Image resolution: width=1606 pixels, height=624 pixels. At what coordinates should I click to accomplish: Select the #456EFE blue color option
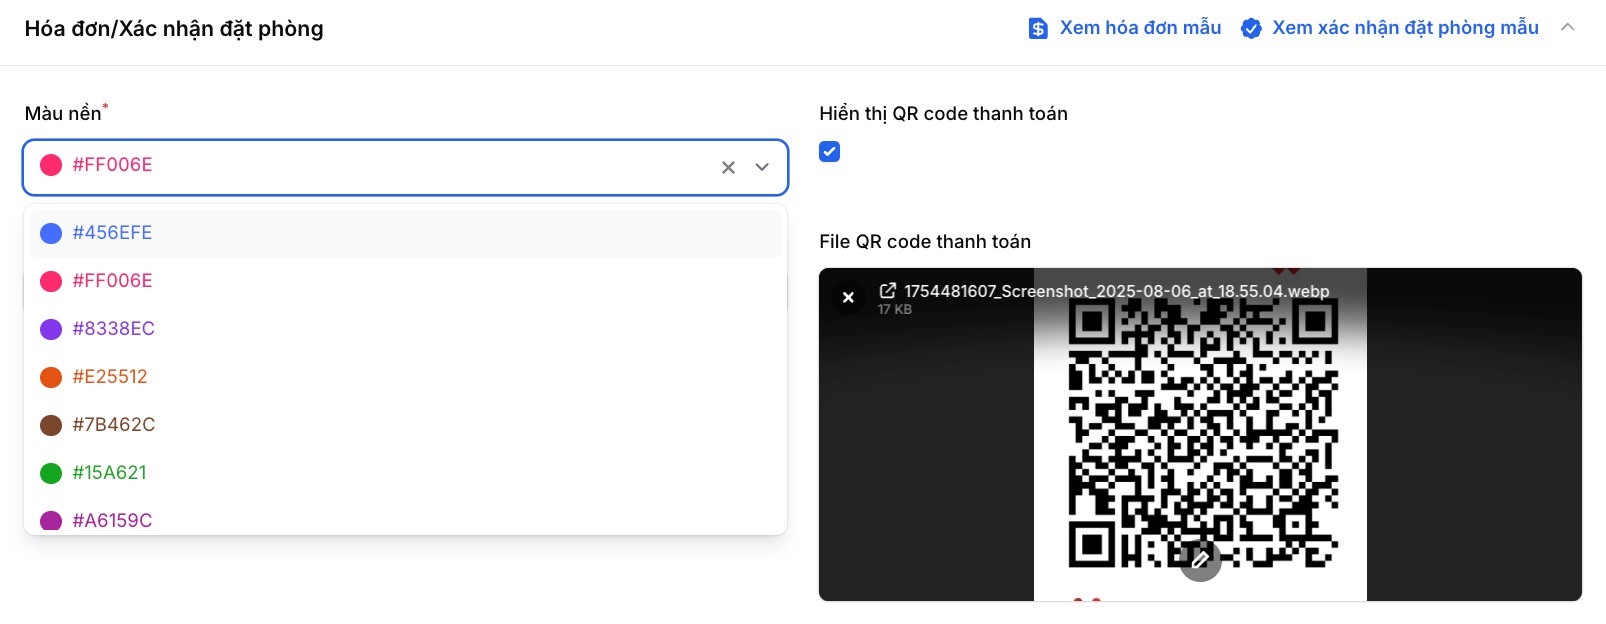pos(406,233)
